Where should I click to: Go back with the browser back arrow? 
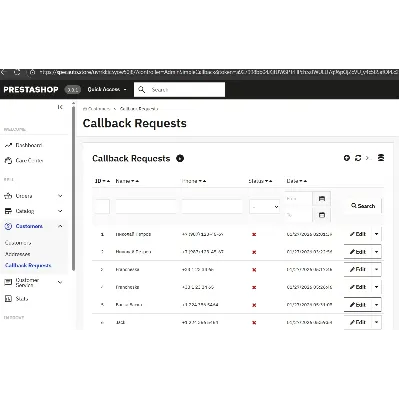point(3,72)
